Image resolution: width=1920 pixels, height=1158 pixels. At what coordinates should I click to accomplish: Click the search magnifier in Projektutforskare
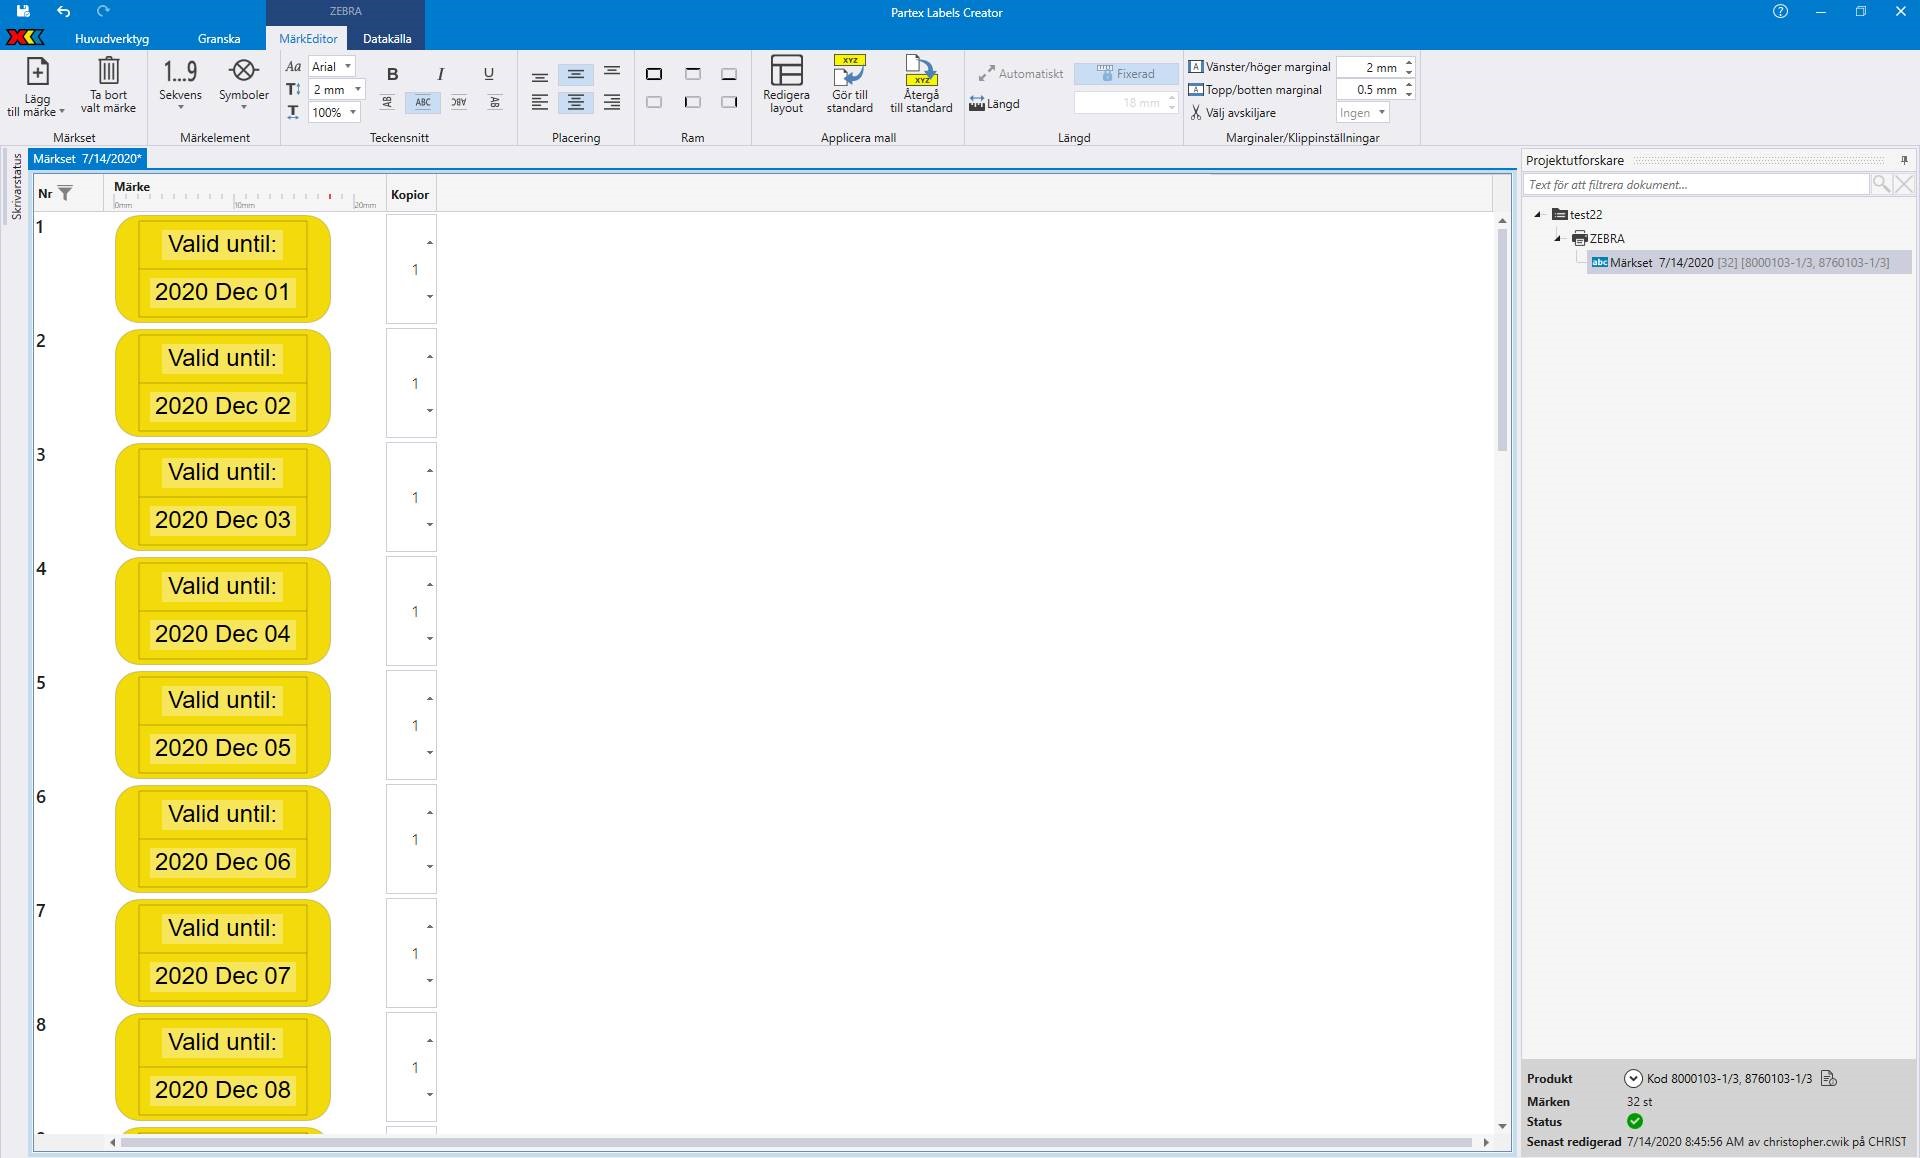(x=1881, y=184)
